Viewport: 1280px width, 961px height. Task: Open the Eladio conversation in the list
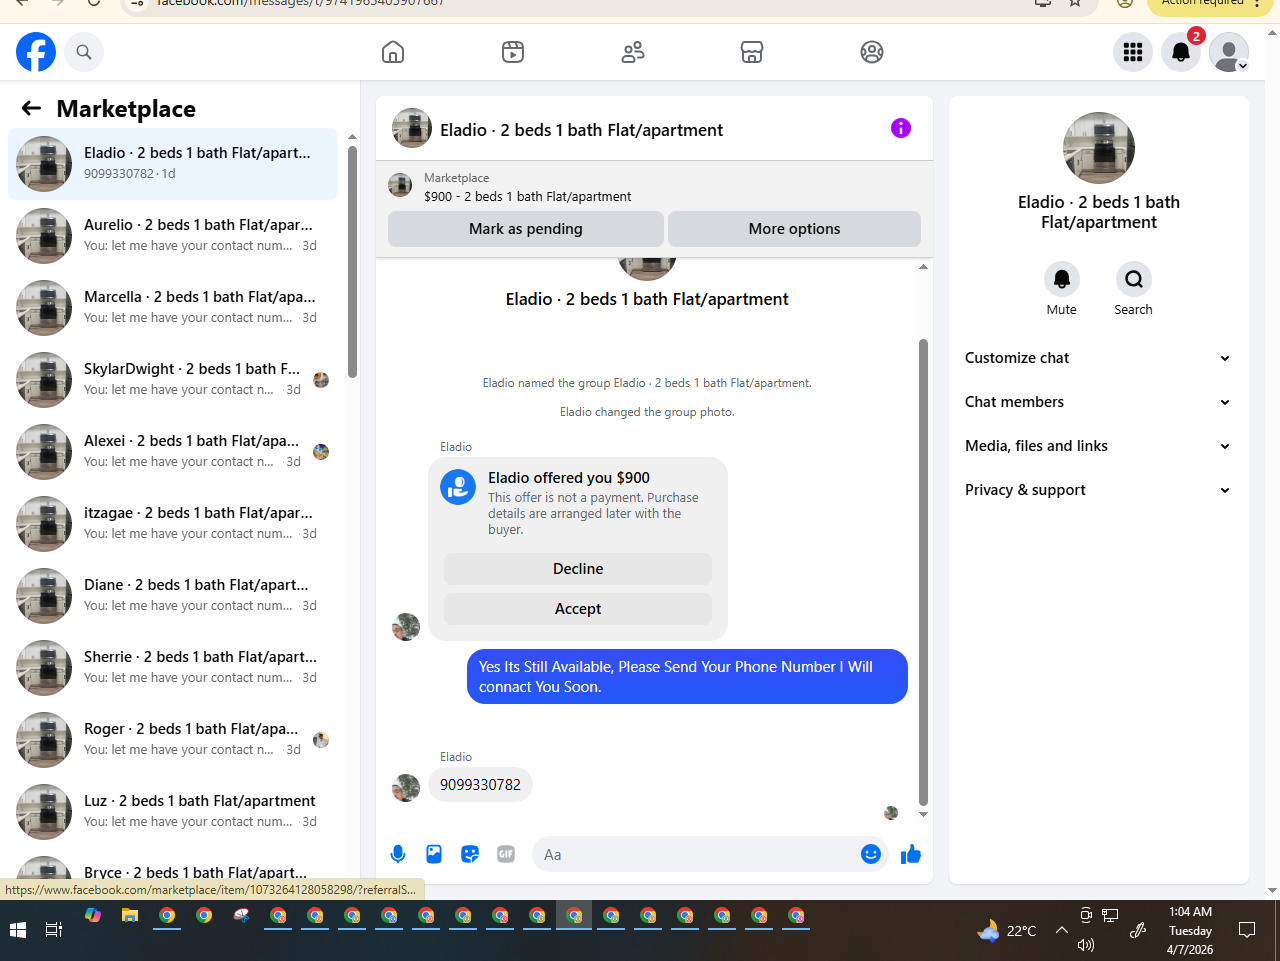click(x=172, y=164)
